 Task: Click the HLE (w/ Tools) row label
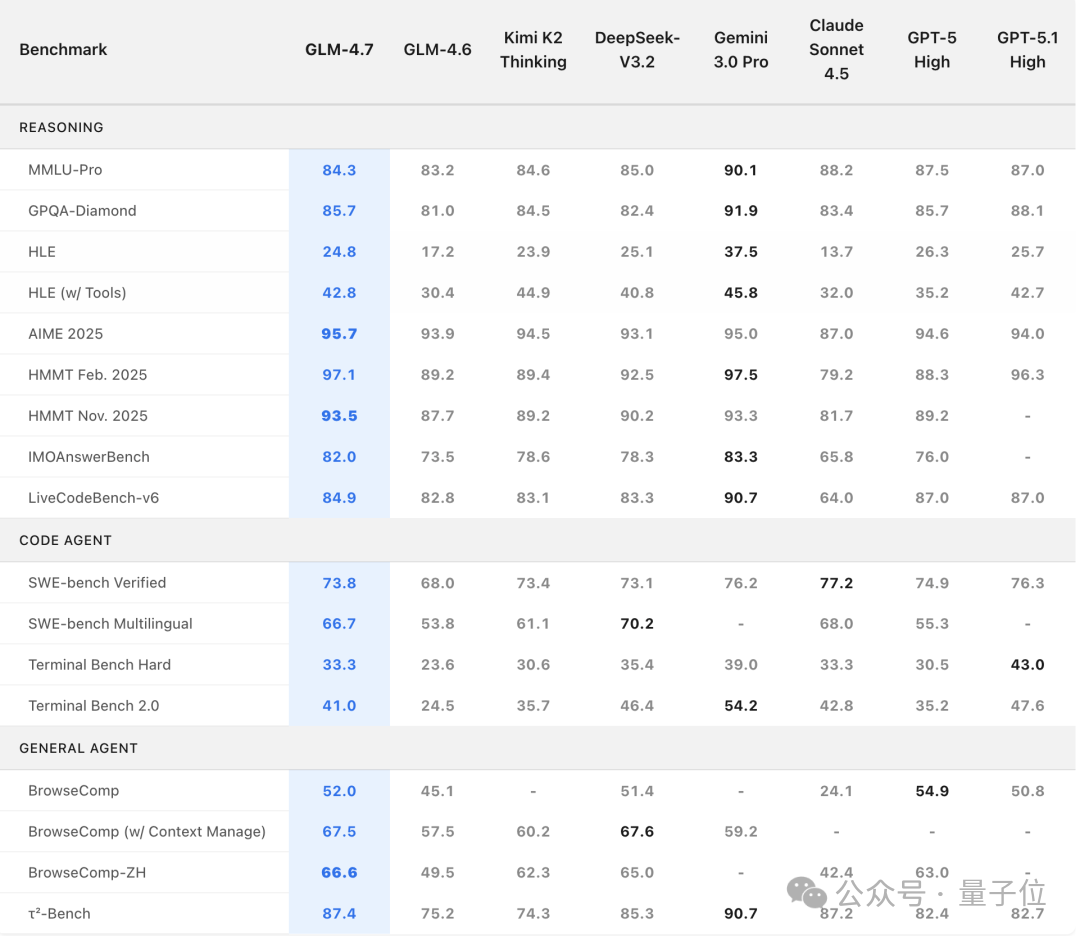[77, 293]
